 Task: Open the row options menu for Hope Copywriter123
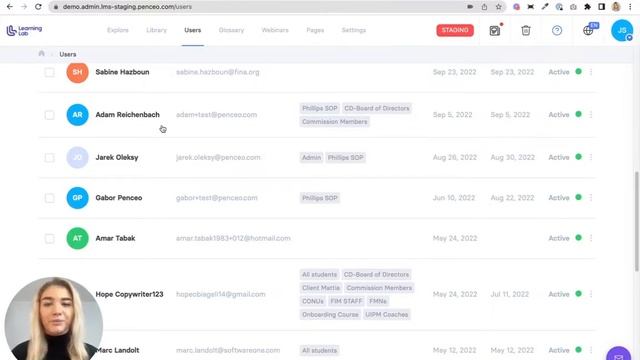coord(591,294)
